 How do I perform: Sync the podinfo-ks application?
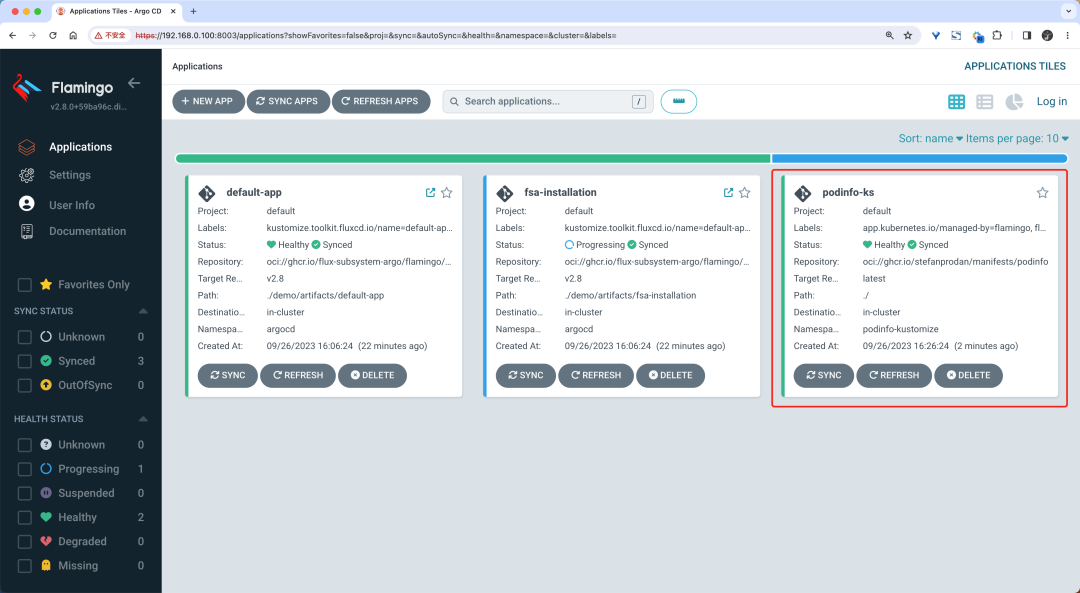[x=824, y=375]
